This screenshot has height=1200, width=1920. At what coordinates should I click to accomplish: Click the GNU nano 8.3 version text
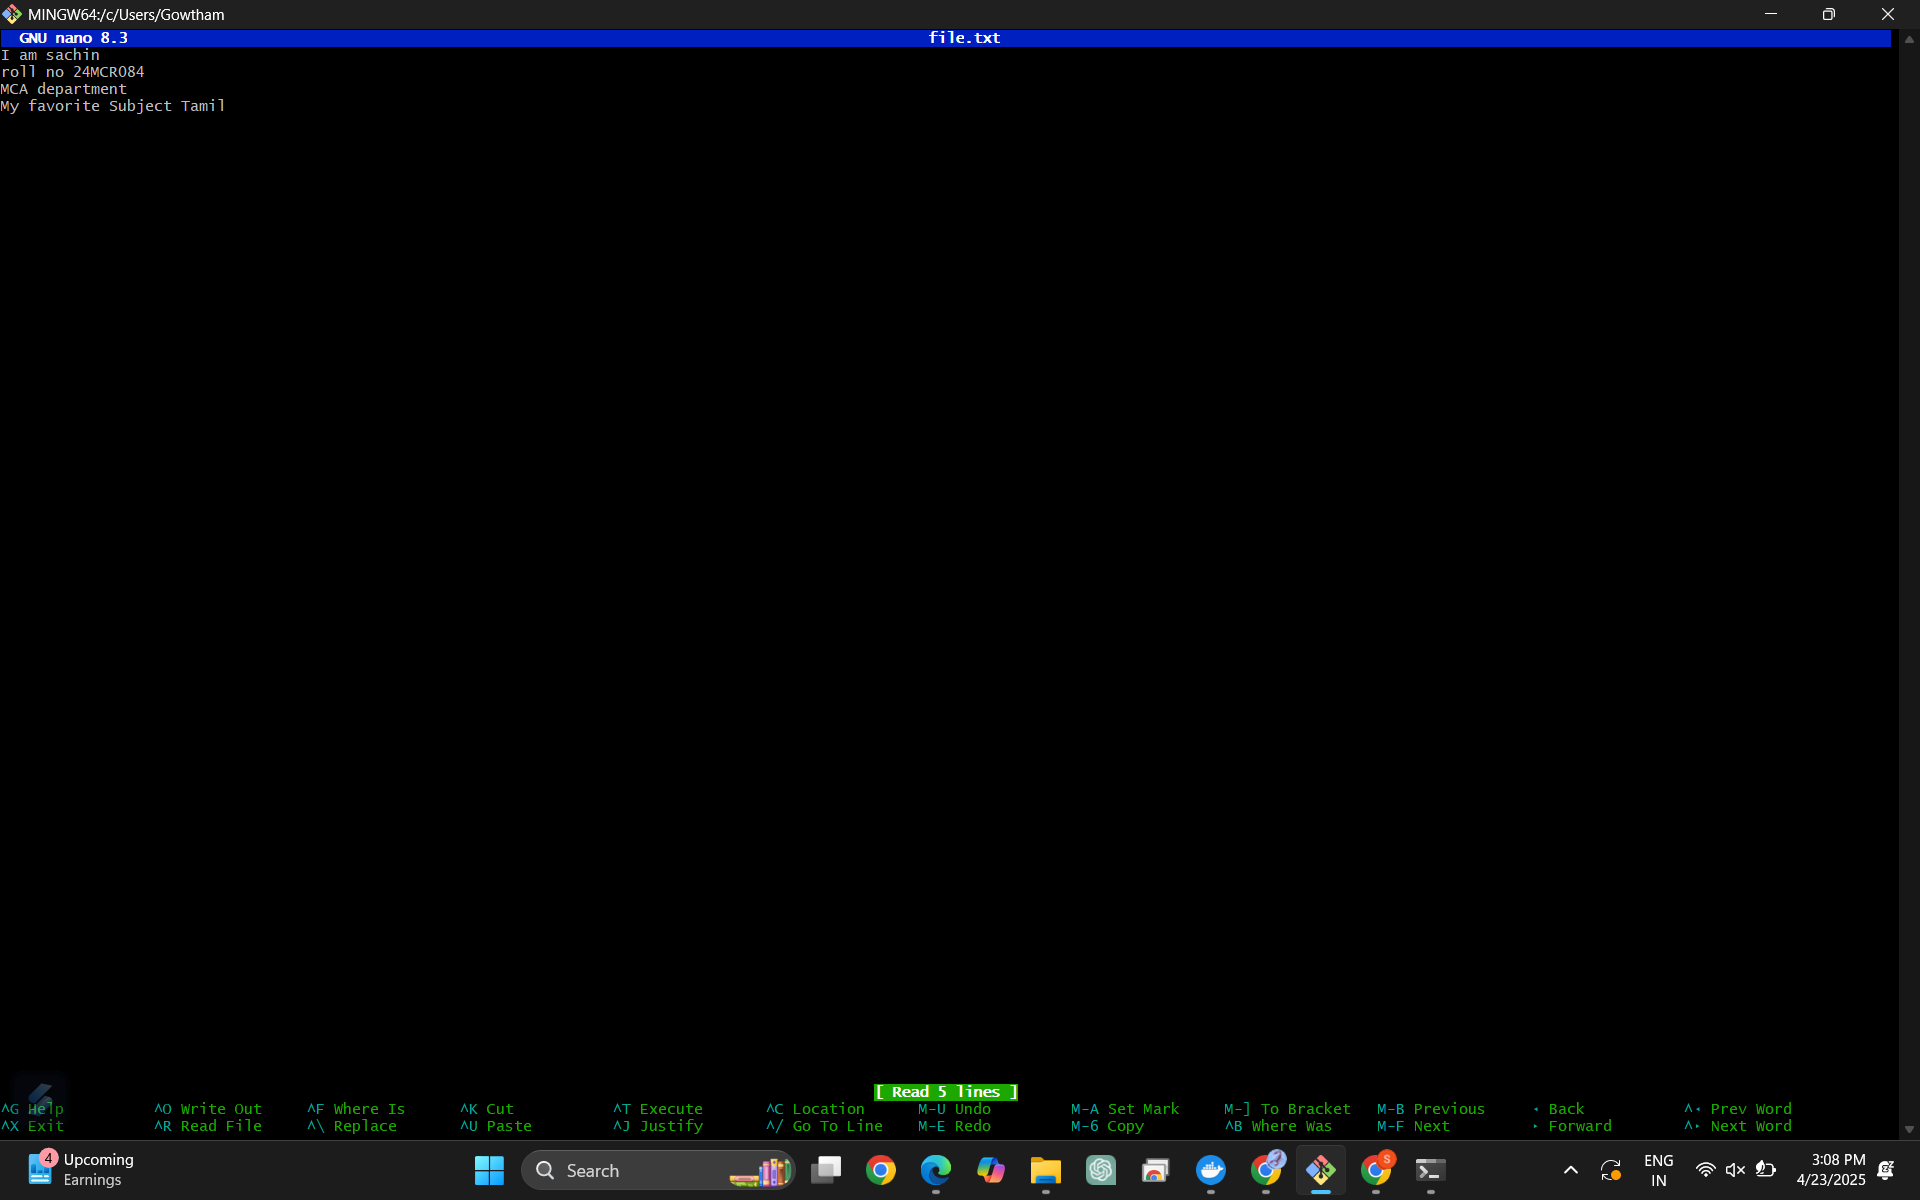tap(73, 38)
